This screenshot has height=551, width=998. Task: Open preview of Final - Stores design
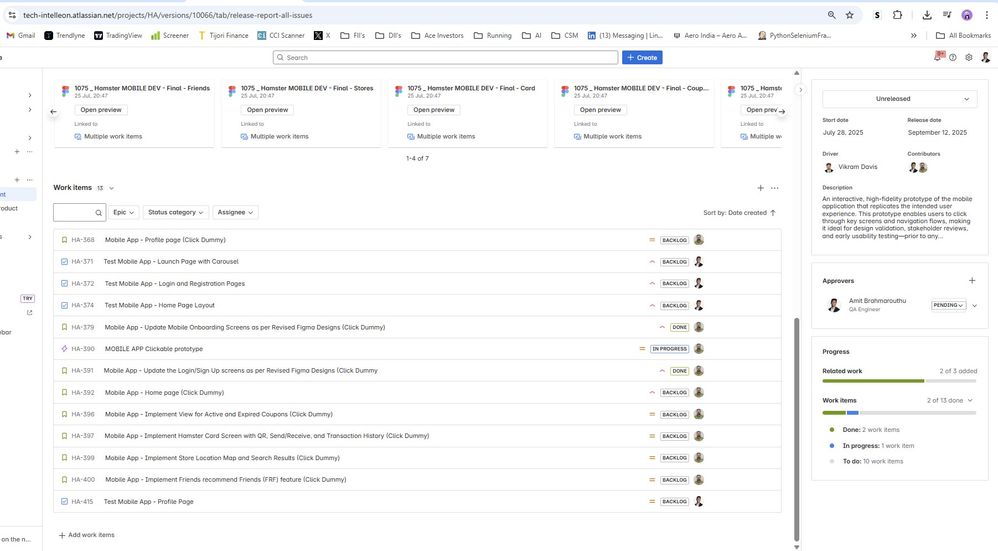coord(267,110)
